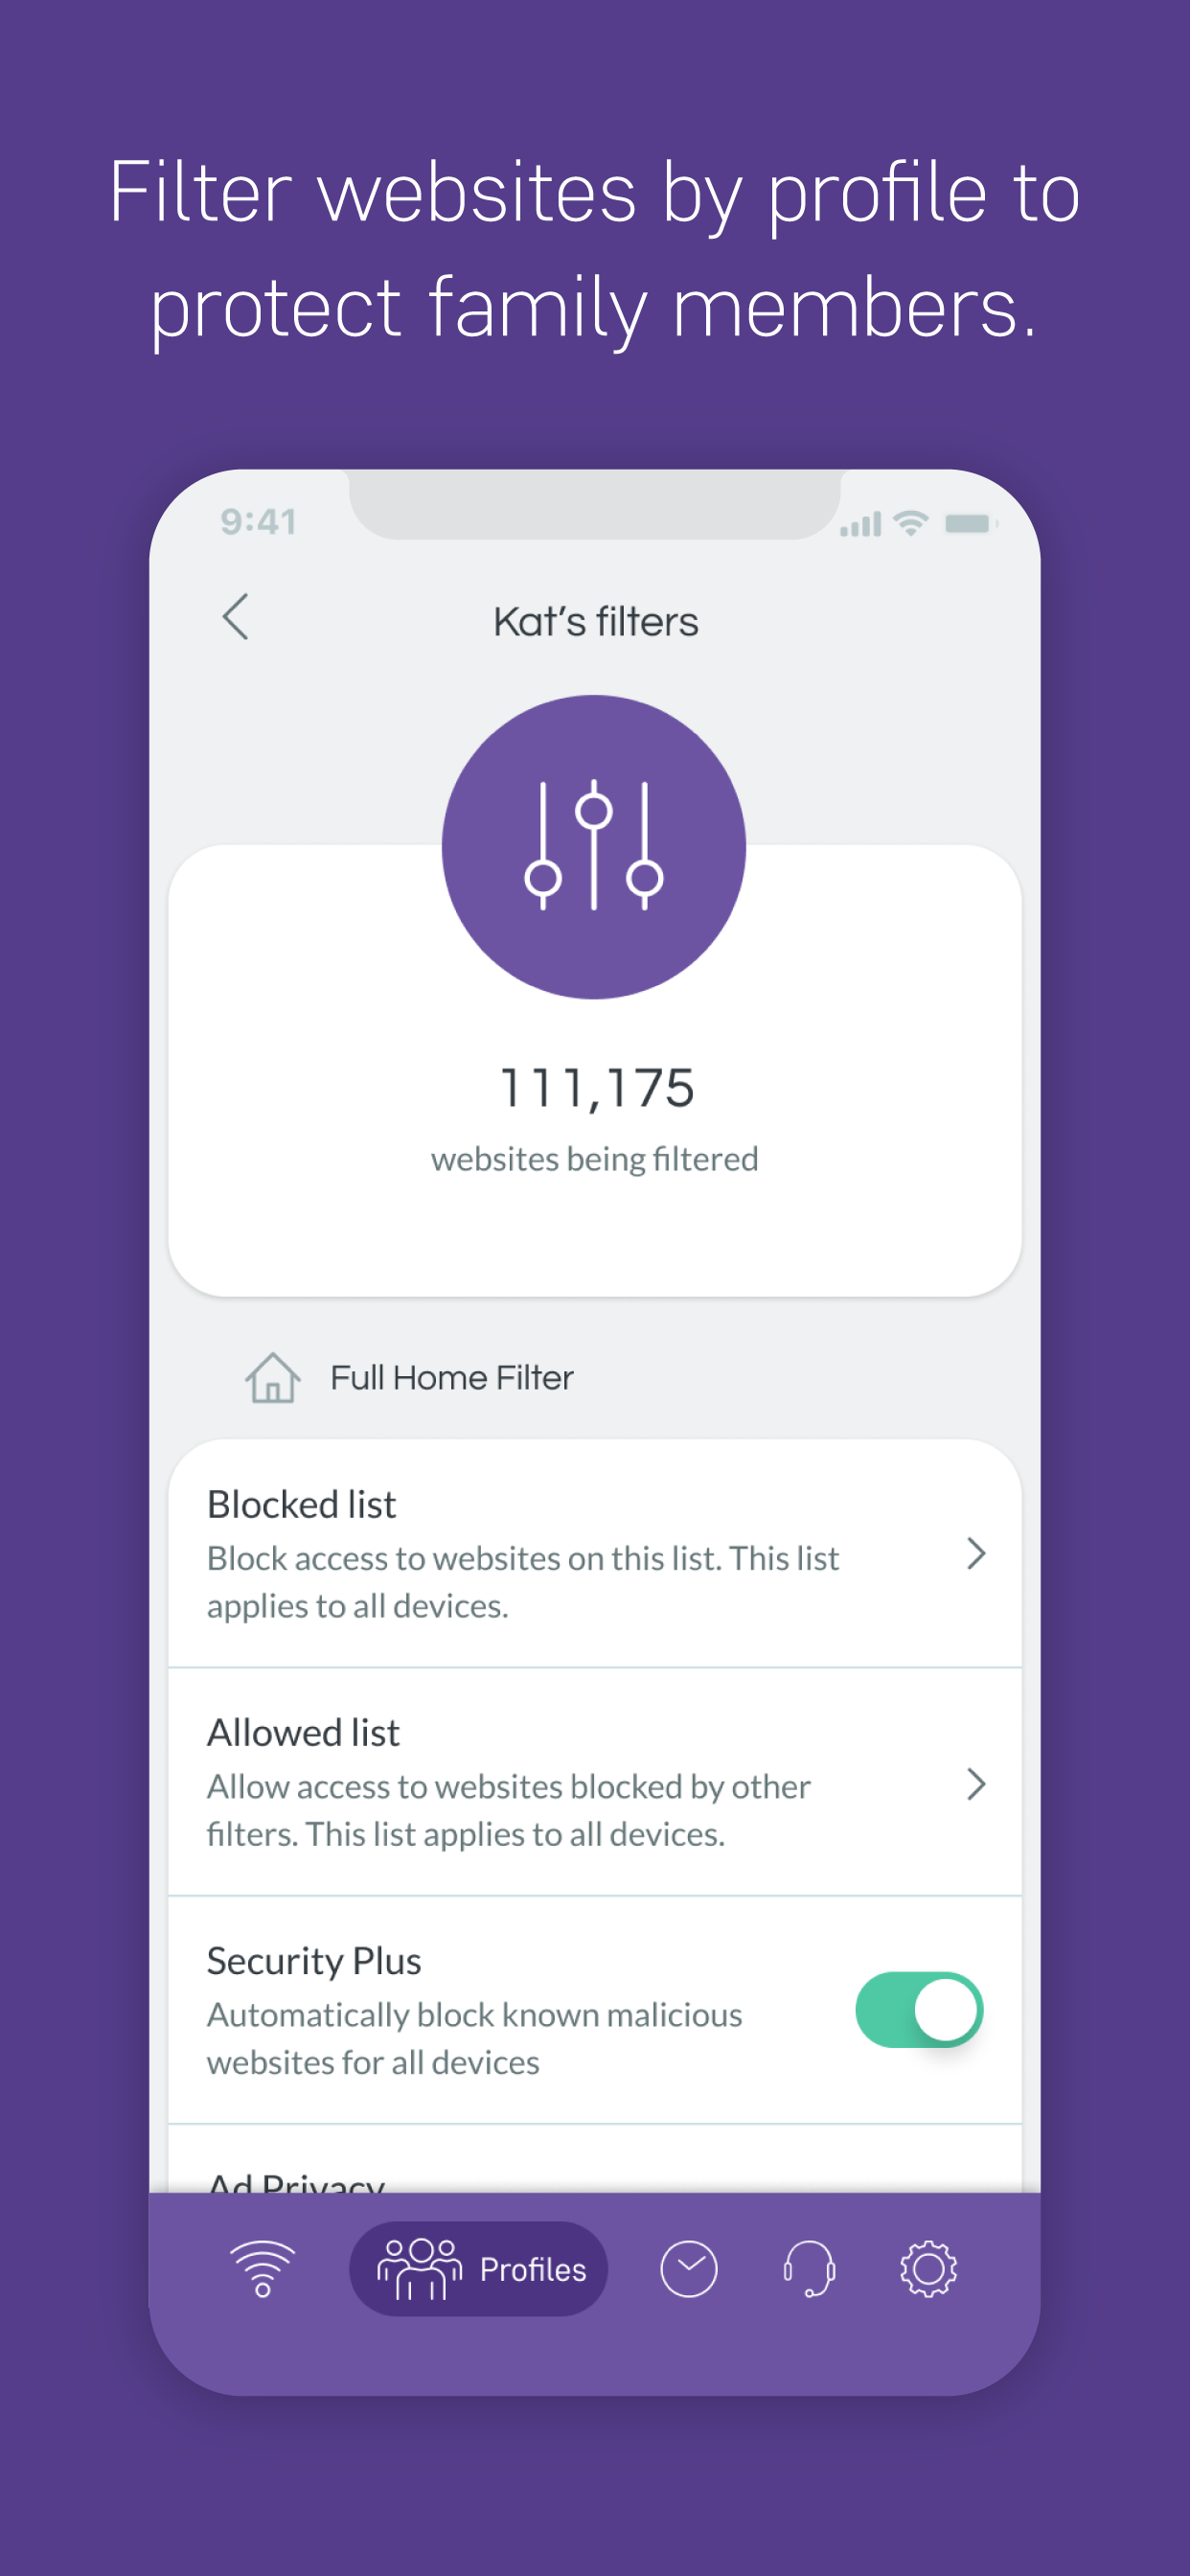The width and height of the screenshot is (1190, 2576).
Task: Tap the phone status bar Wi-Fi indicator
Action: 911,522
